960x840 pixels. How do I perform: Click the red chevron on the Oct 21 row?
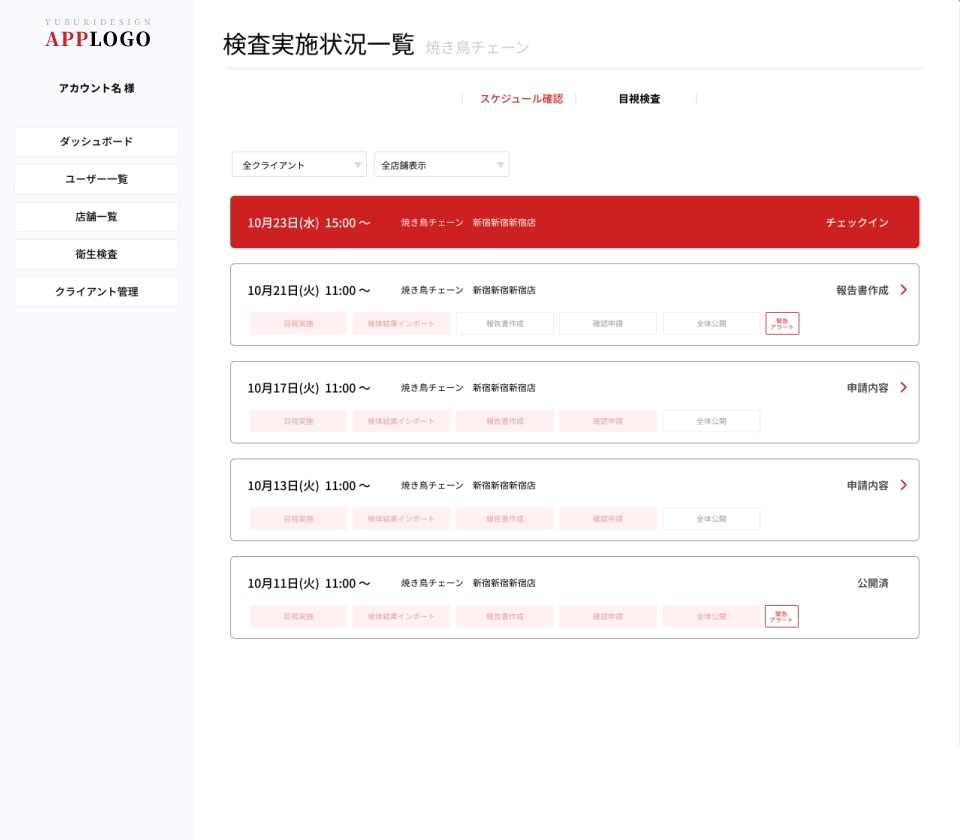903,290
